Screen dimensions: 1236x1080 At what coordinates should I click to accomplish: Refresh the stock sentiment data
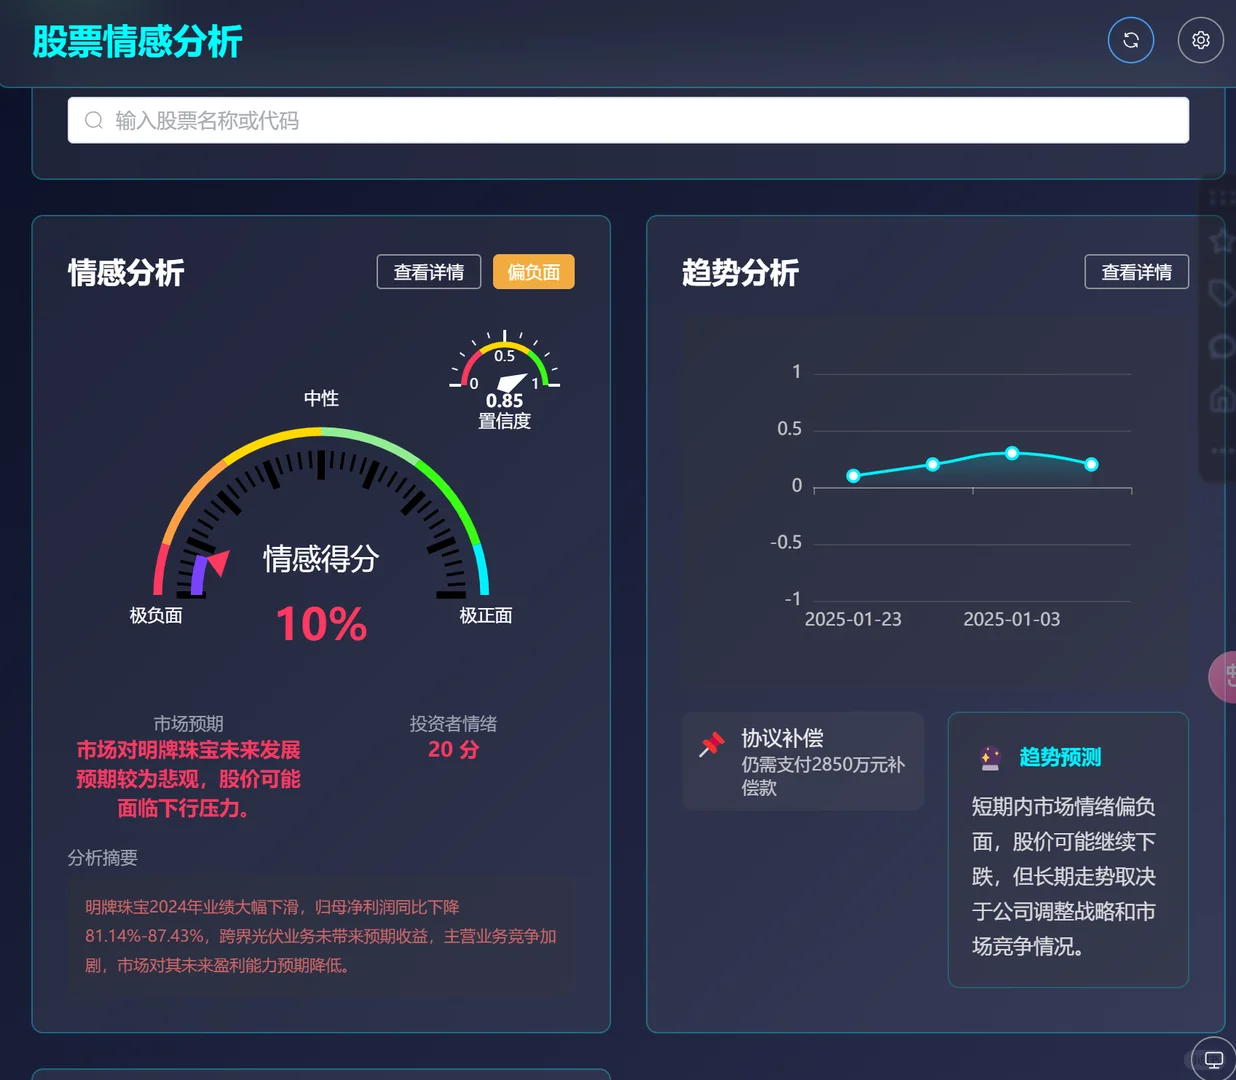point(1131,40)
